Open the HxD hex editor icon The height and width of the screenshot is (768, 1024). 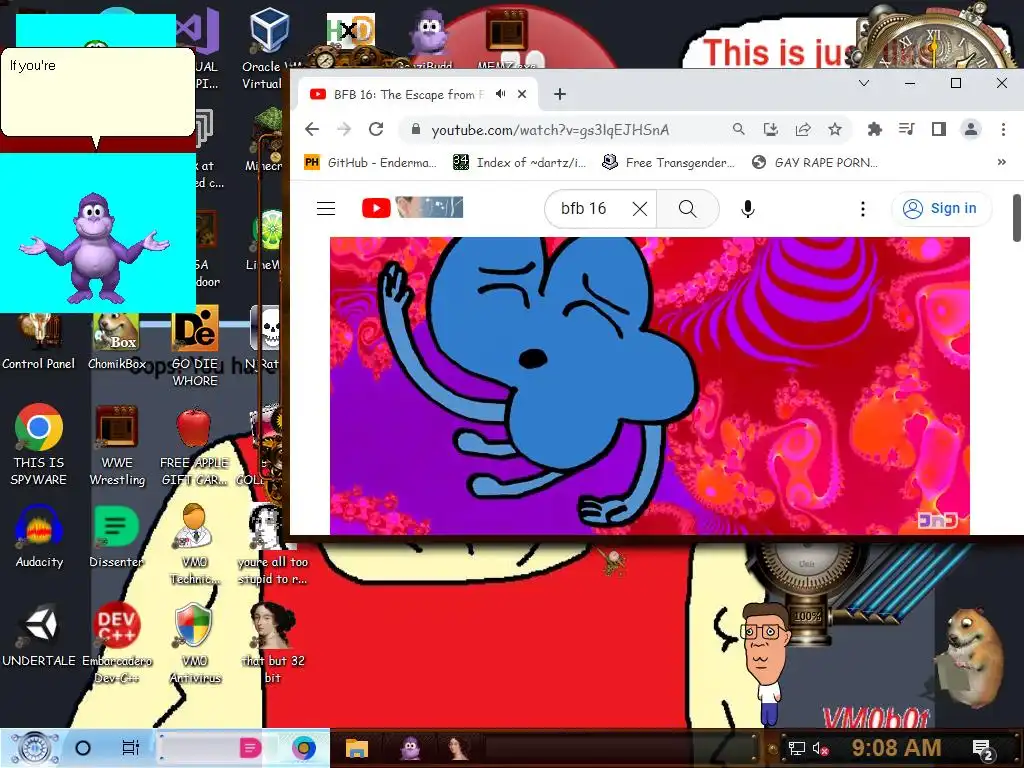click(x=351, y=31)
